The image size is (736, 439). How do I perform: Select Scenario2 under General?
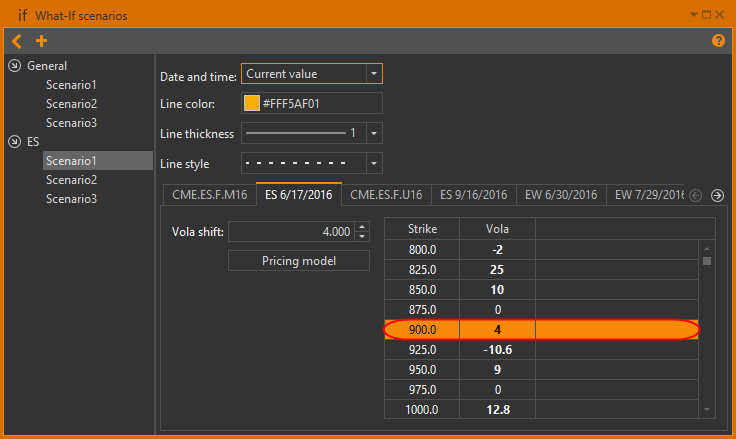coord(71,104)
